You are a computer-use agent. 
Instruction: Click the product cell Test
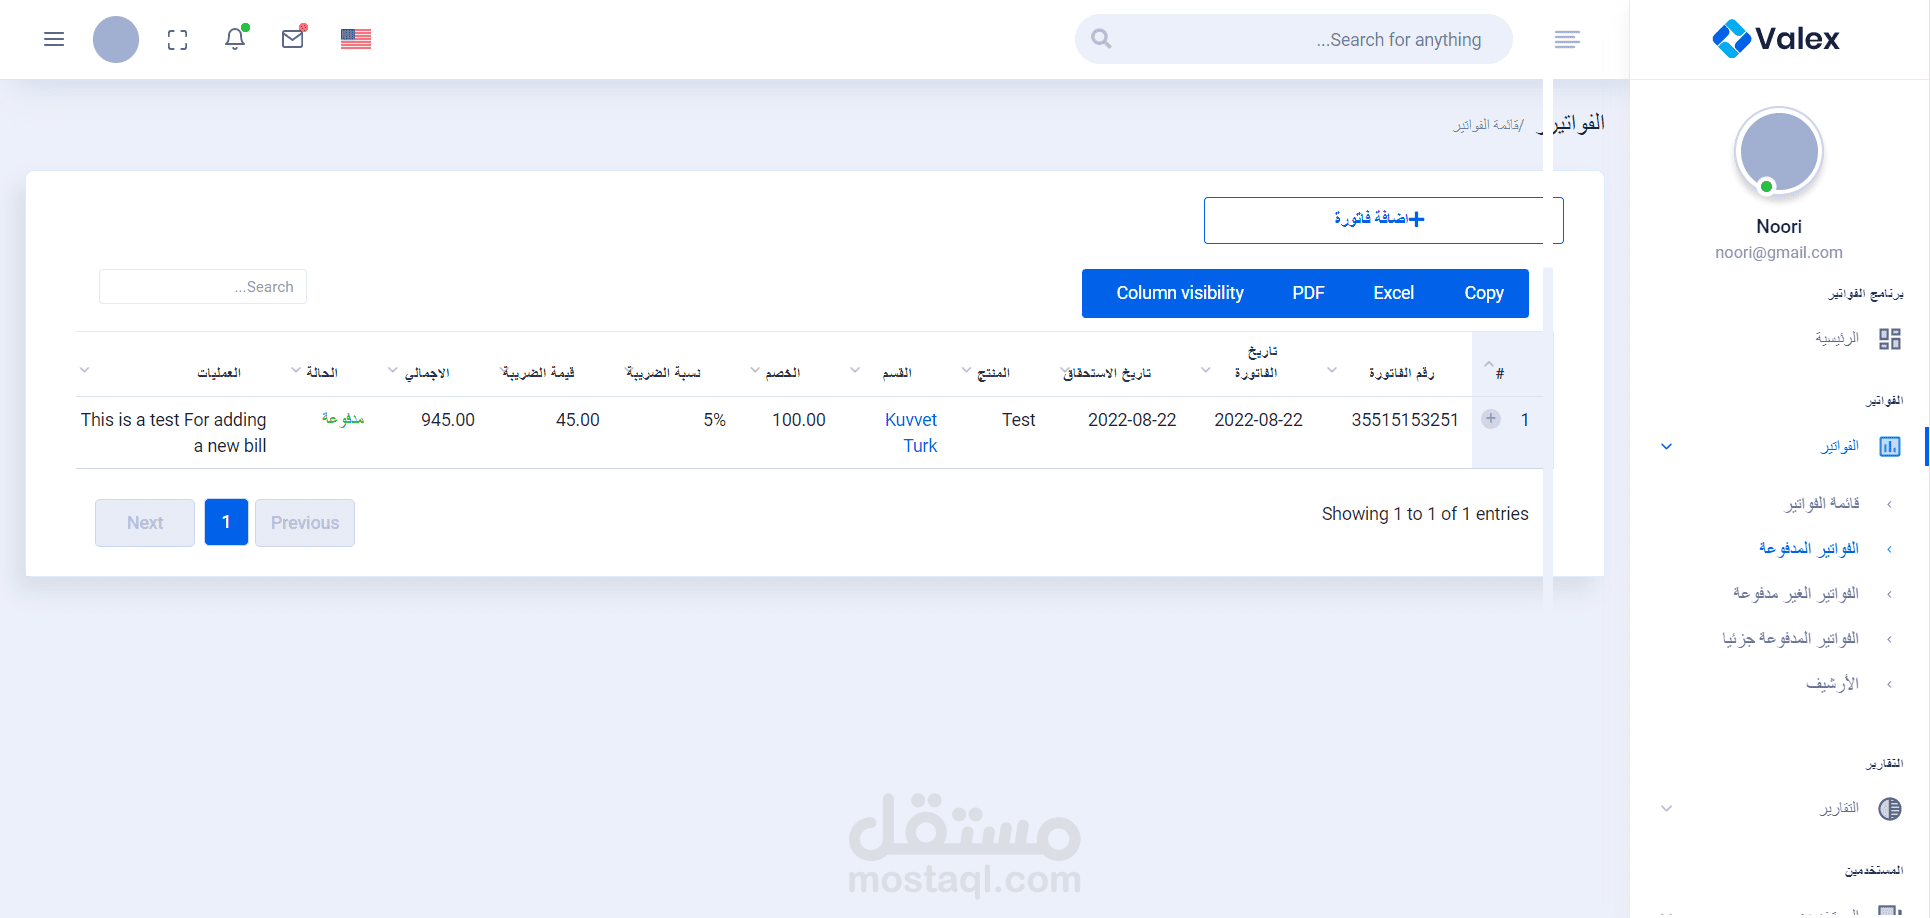pyautogui.click(x=1018, y=420)
